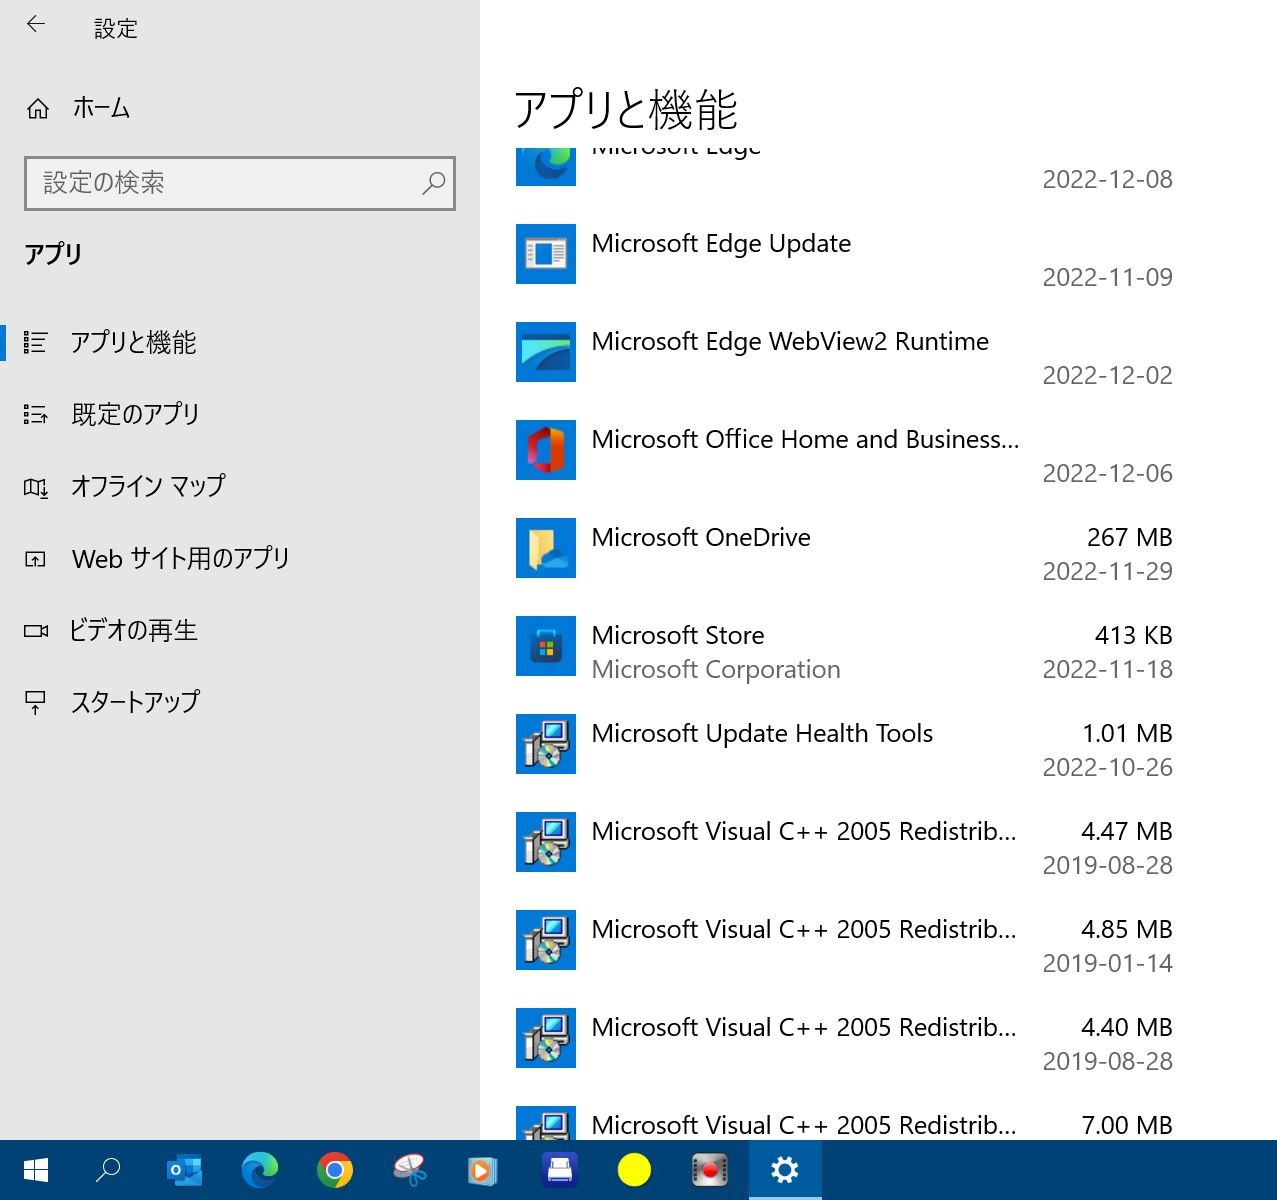Open the Web サイト用のアプリ sidebar item
The height and width of the screenshot is (1200, 1277).
[x=181, y=558]
